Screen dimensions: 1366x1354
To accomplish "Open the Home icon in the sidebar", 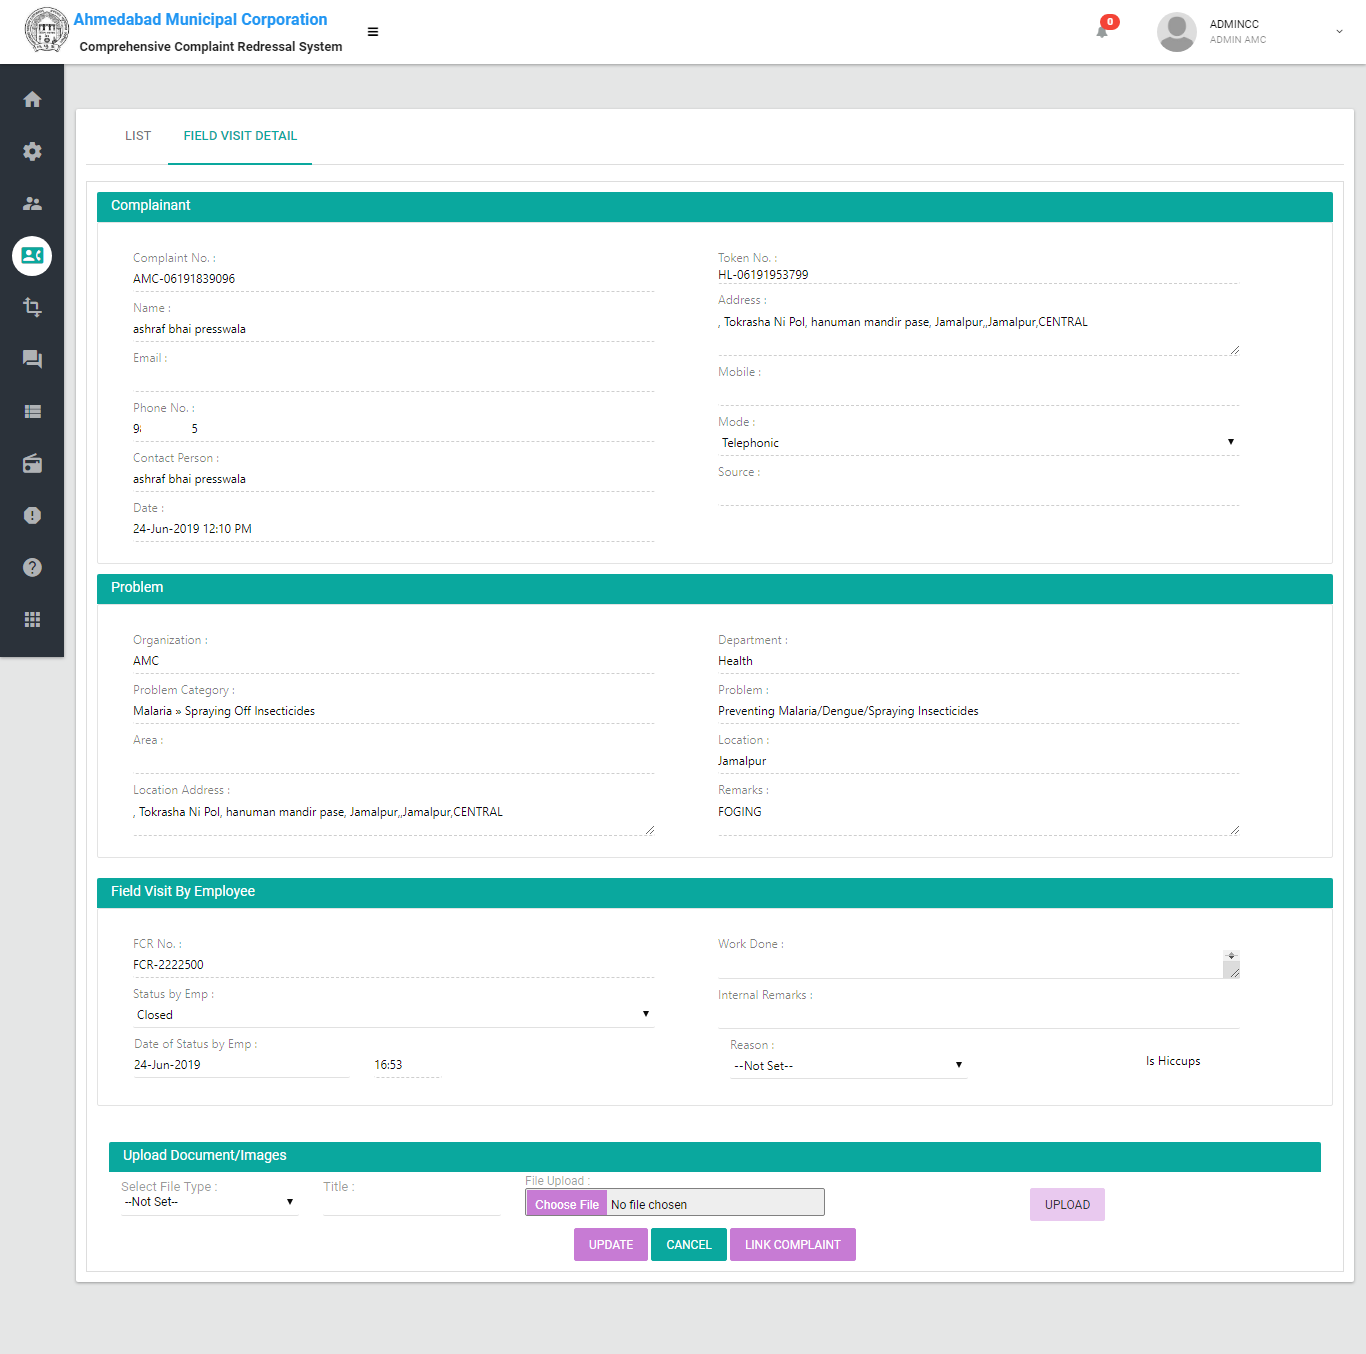I will pos(32,99).
